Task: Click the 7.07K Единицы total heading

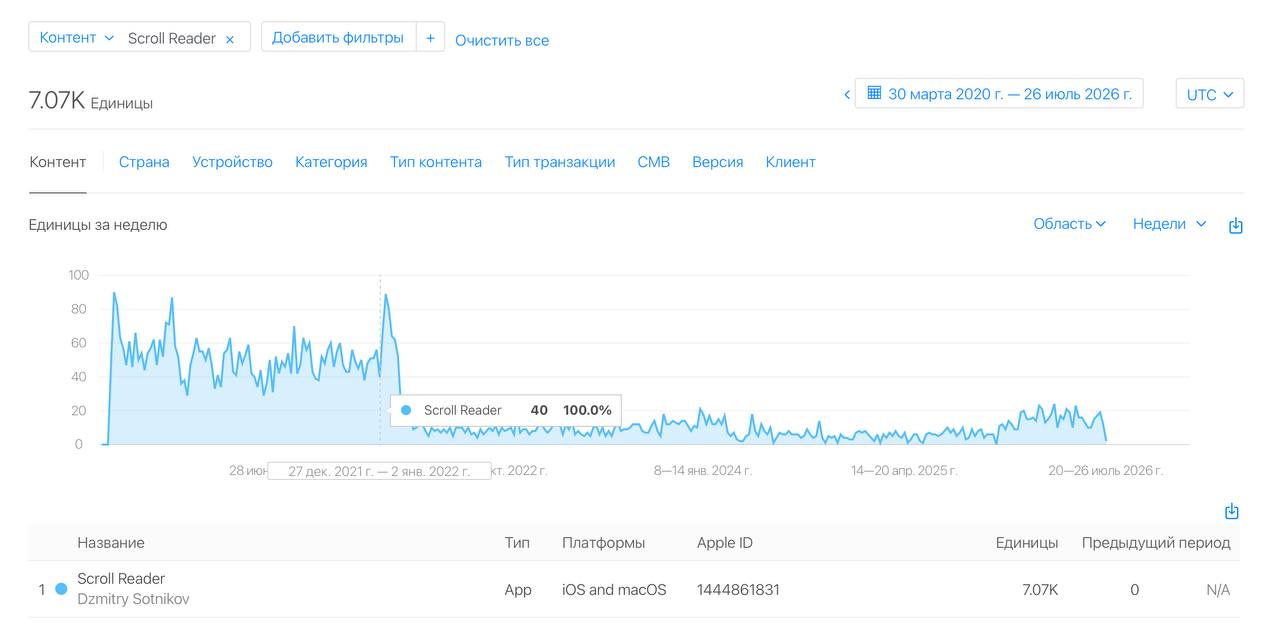Action: (x=91, y=100)
